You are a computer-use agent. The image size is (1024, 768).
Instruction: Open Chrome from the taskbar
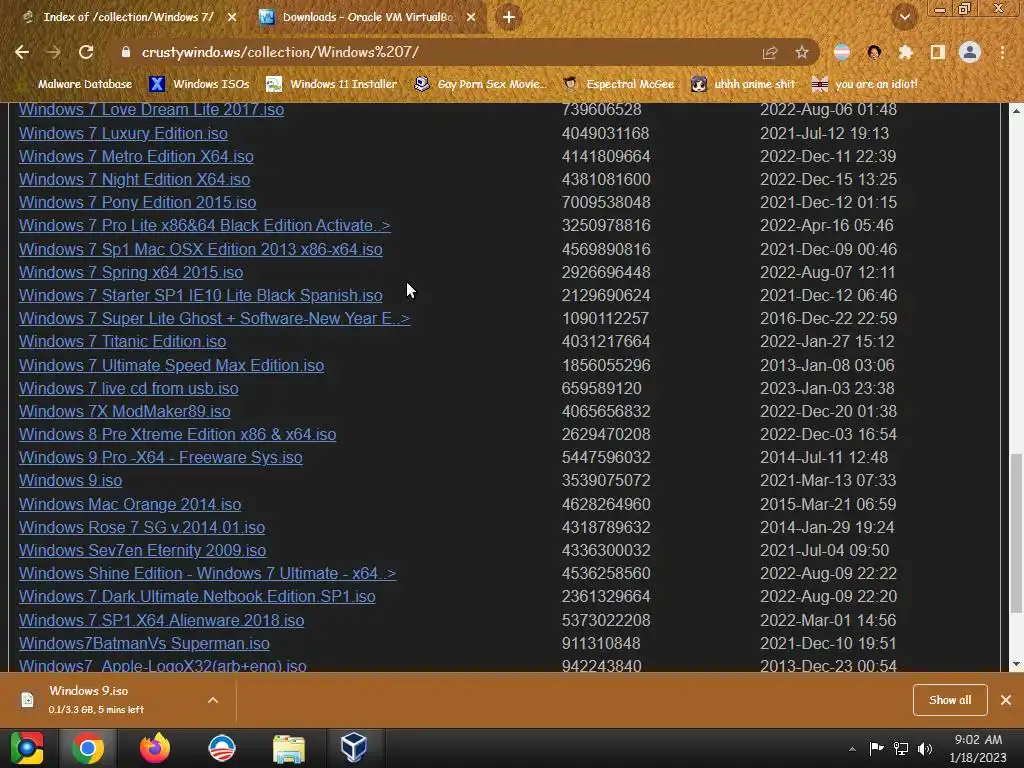(x=88, y=748)
